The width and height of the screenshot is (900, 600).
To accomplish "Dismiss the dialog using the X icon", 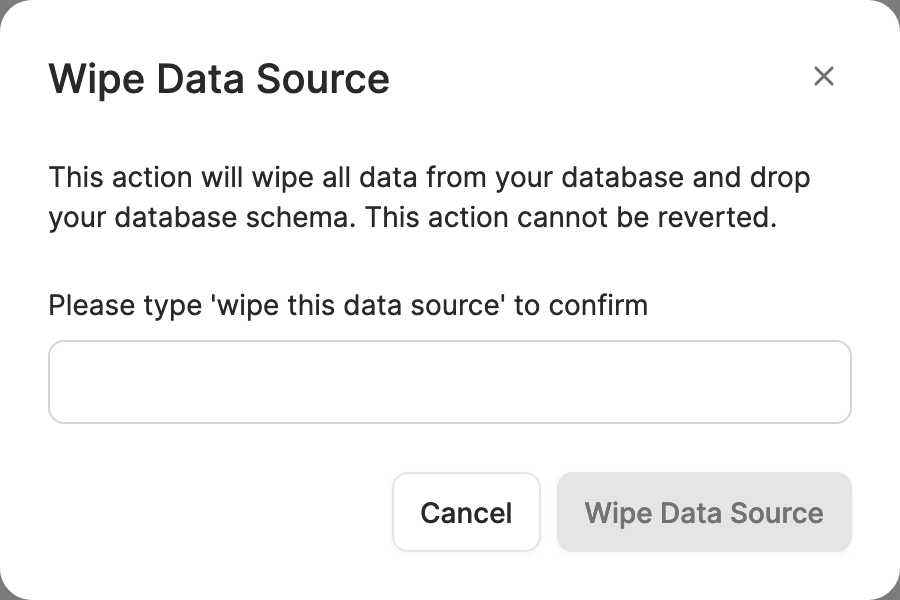I will [823, 76].
